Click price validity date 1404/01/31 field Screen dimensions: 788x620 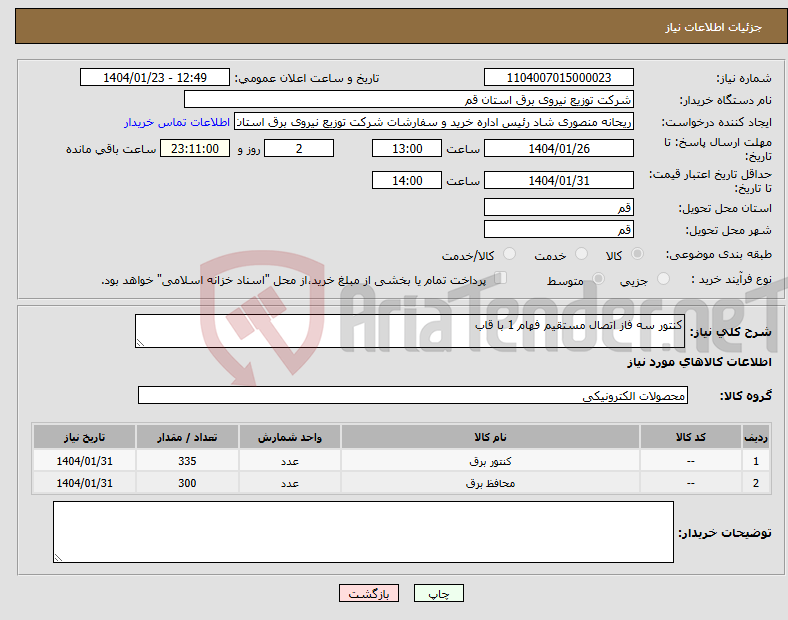558,180
